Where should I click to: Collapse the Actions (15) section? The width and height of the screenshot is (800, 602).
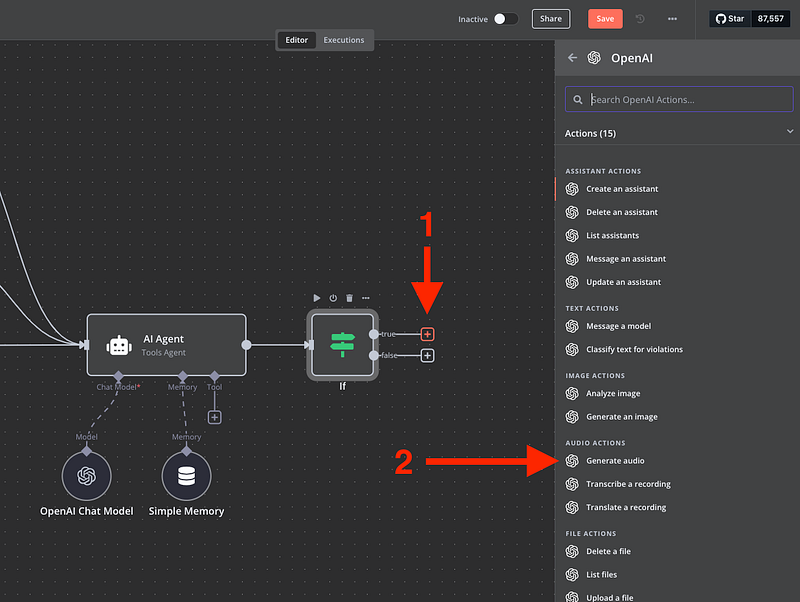(x=790, y=132)
